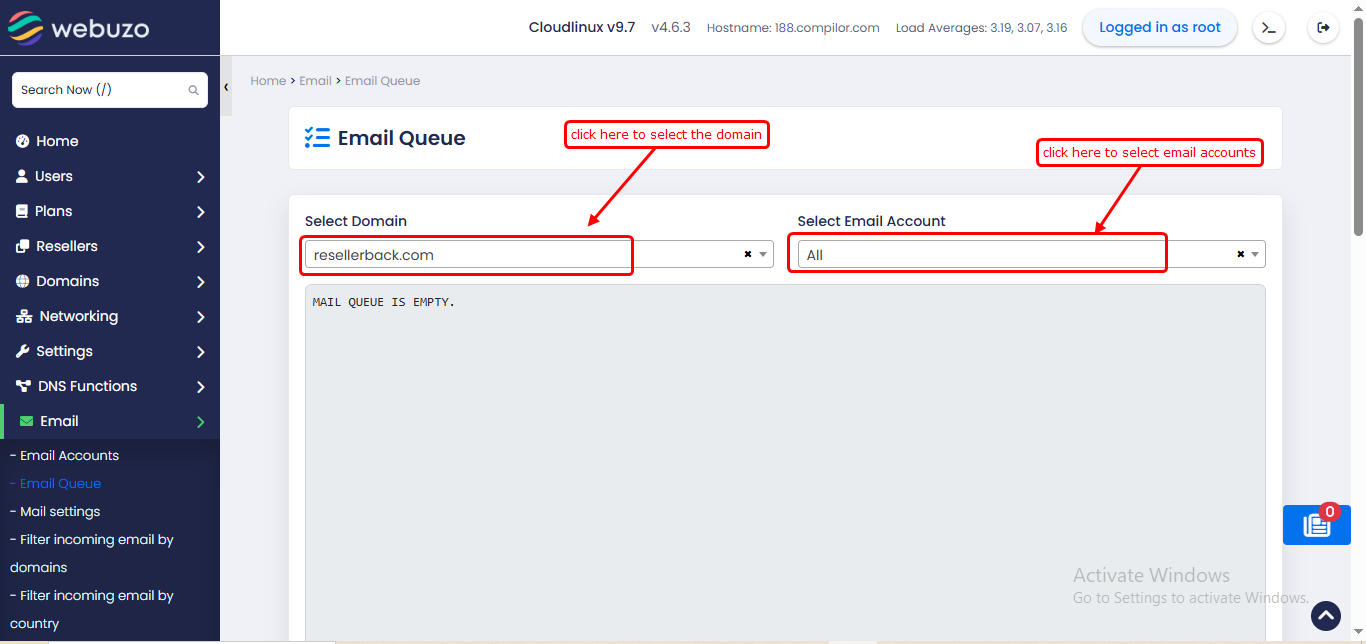
Task: Open the blue news notification widget
Action: coord(1316,525)
